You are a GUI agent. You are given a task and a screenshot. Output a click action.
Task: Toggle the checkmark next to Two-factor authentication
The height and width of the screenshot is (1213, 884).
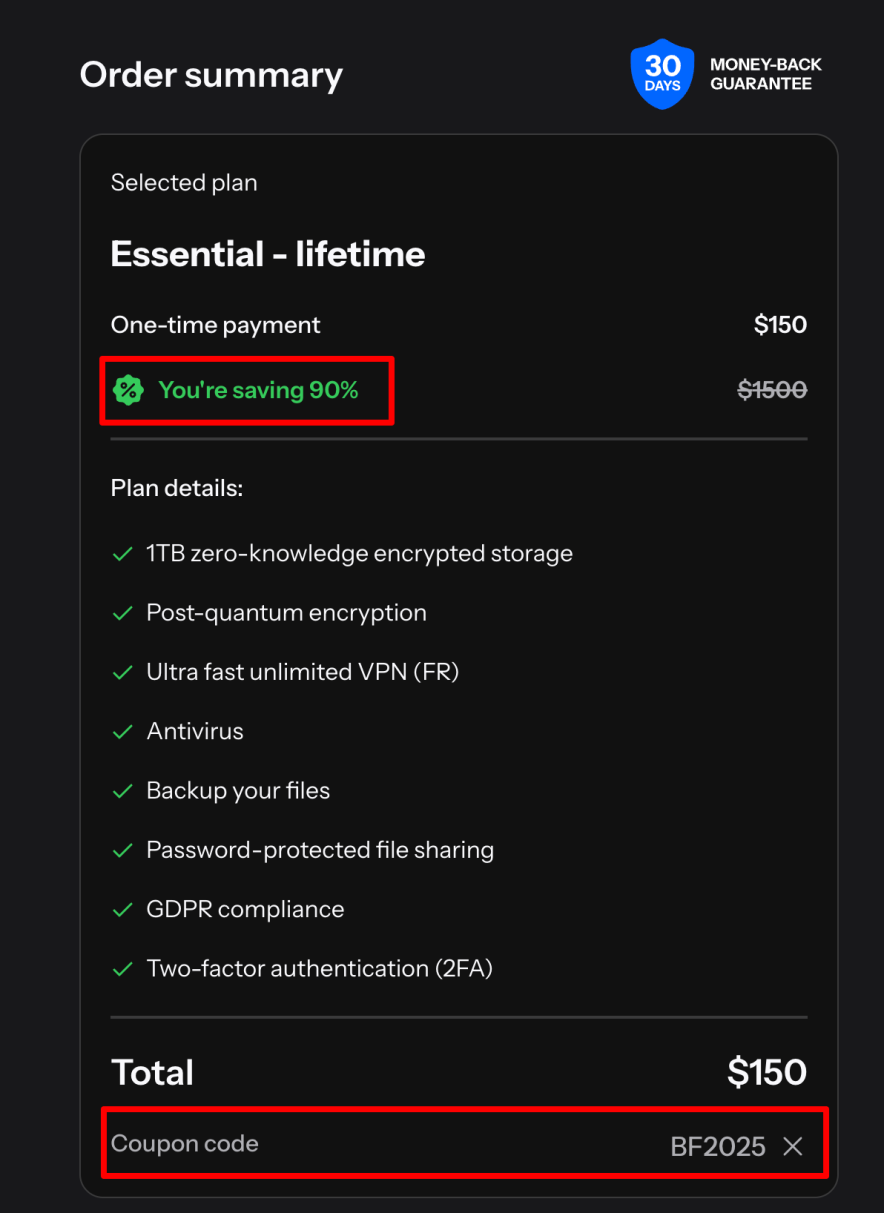click(x=123, y=967)
